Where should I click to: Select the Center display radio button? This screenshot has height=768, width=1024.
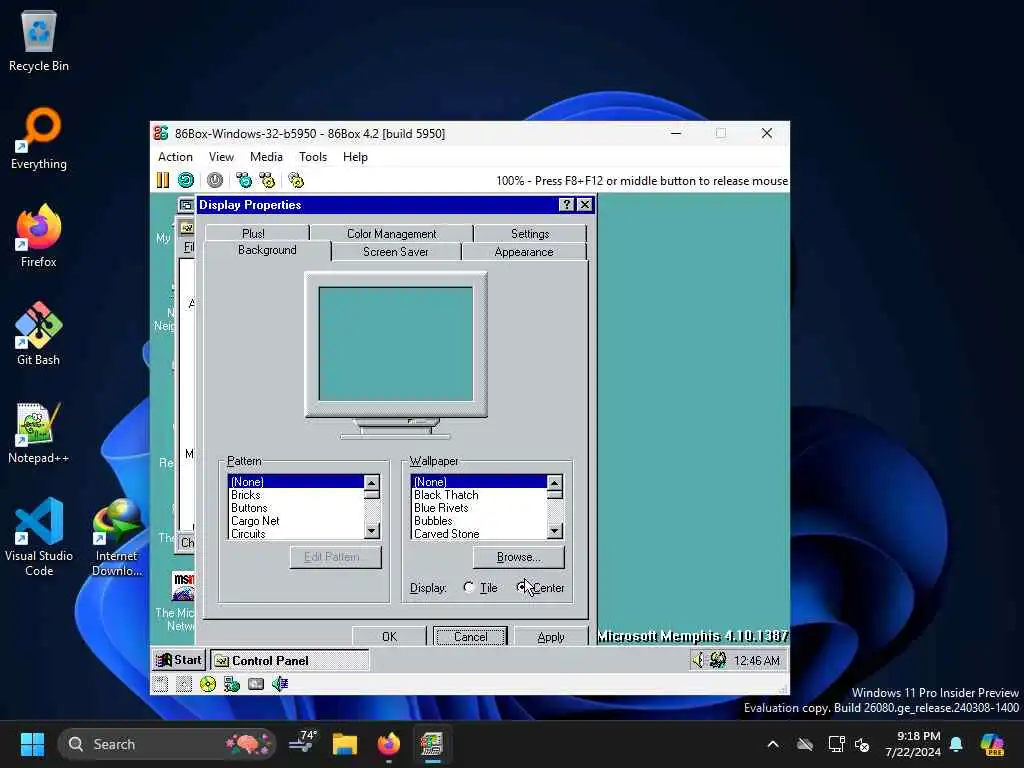pyautogui.click(x=521, y=587)
